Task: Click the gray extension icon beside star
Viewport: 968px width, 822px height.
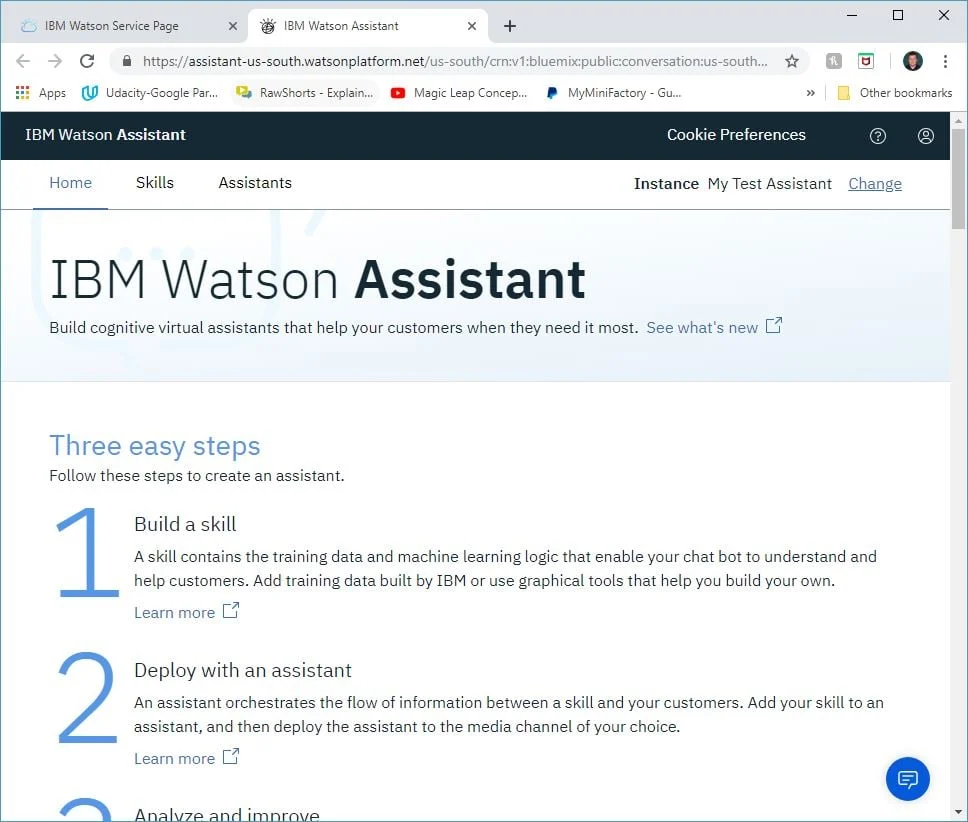Action: [x=833, y=60]
